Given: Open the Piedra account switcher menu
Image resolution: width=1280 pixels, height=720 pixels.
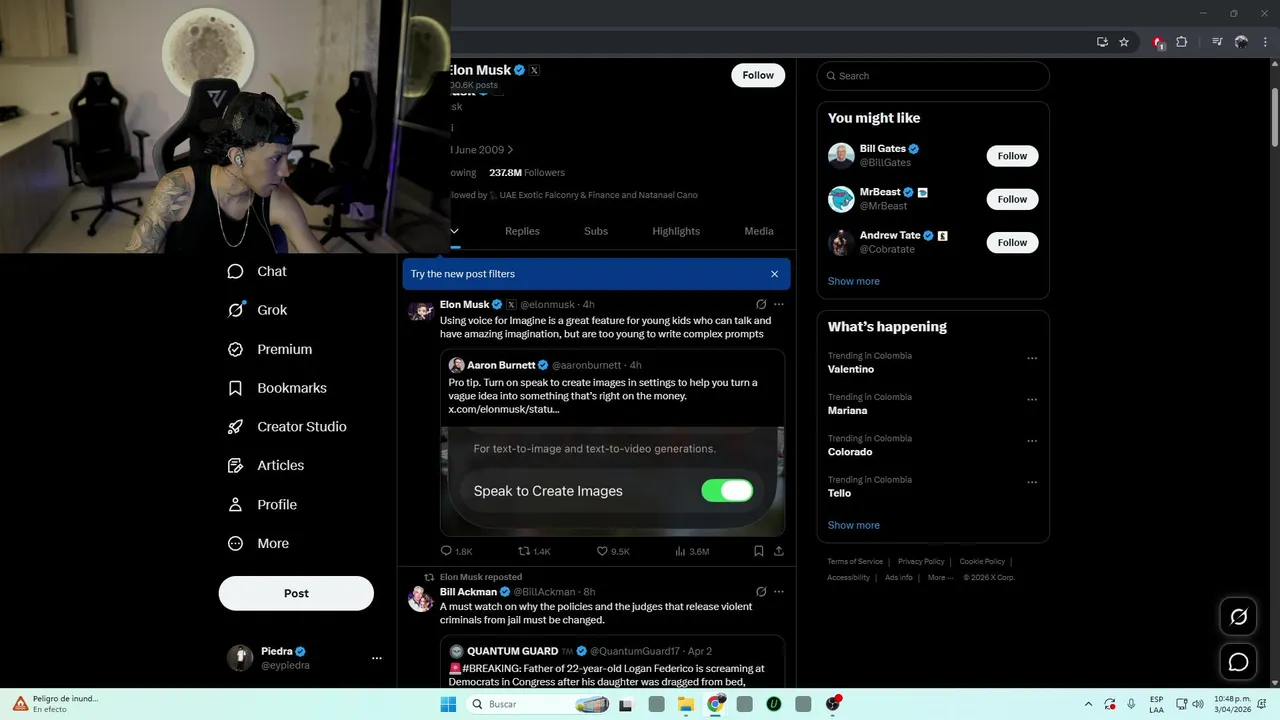Looking at the screenshot, I should 377,658.
